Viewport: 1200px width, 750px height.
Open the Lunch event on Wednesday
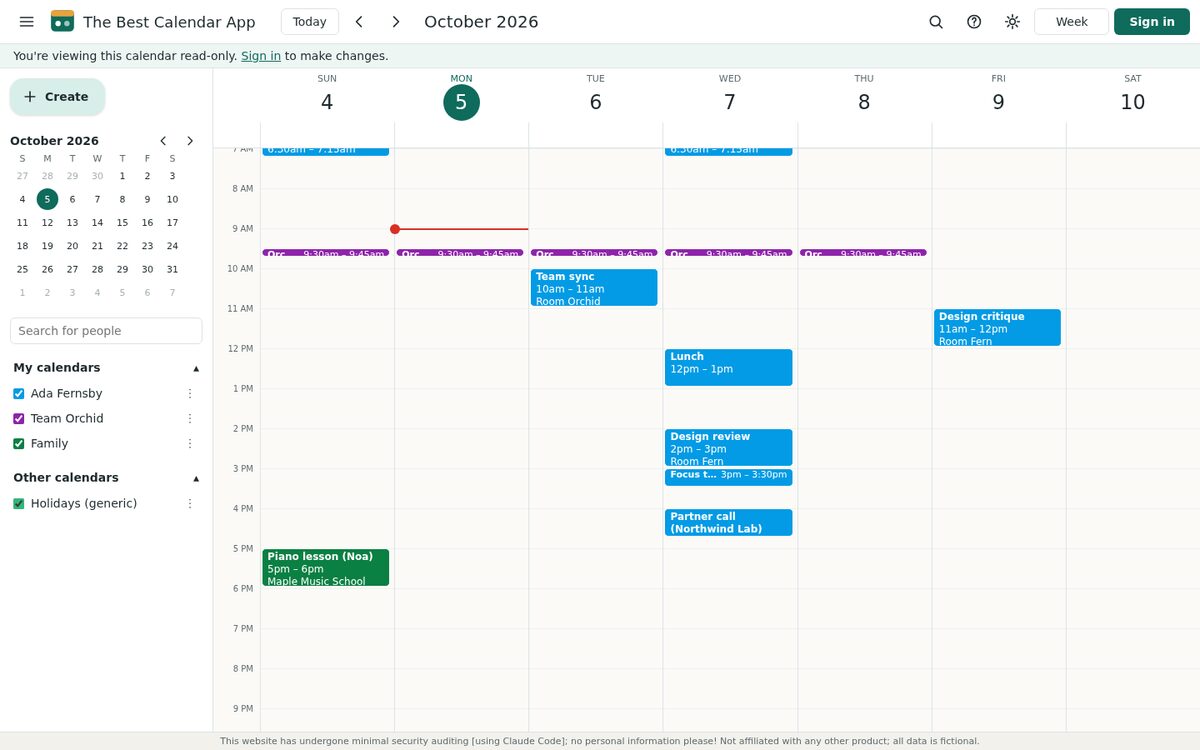click(728, 368)
